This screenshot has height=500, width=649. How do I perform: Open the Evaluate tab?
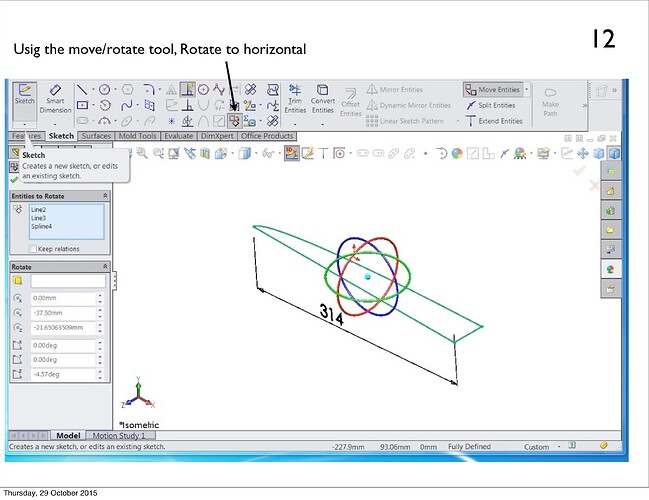click(x=178, y=136)
